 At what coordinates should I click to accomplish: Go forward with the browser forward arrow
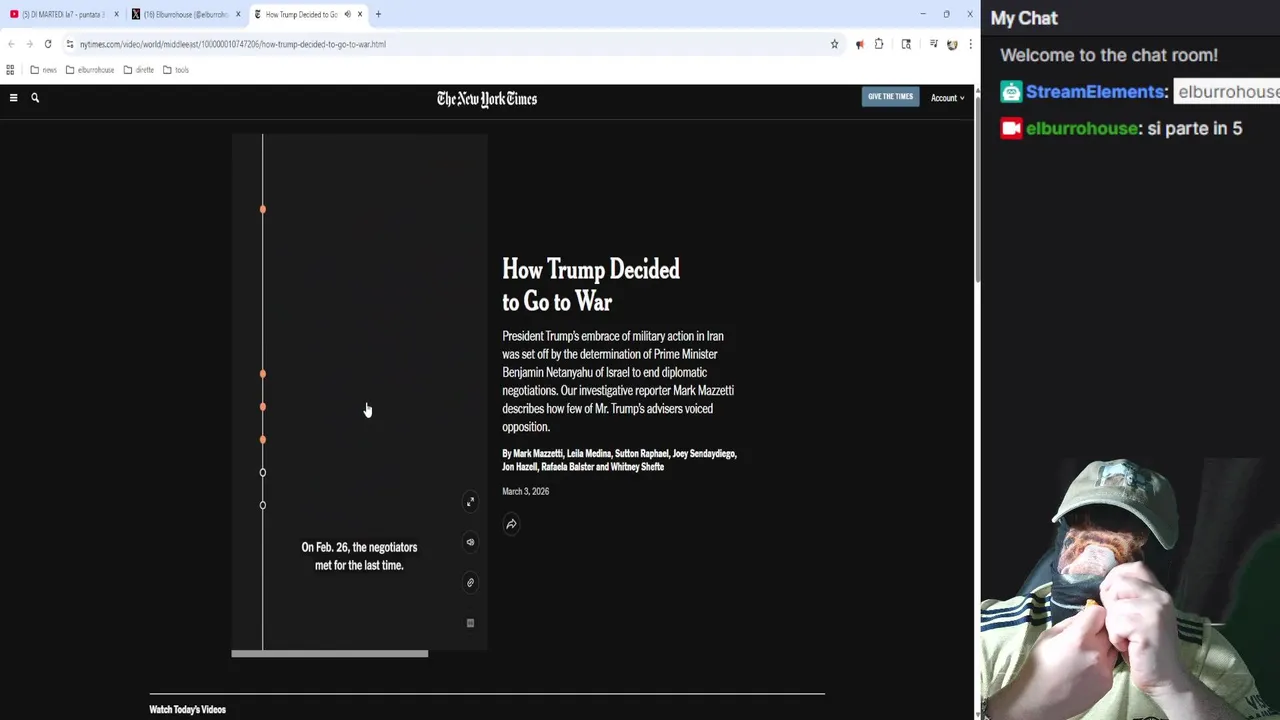(29, 44)
